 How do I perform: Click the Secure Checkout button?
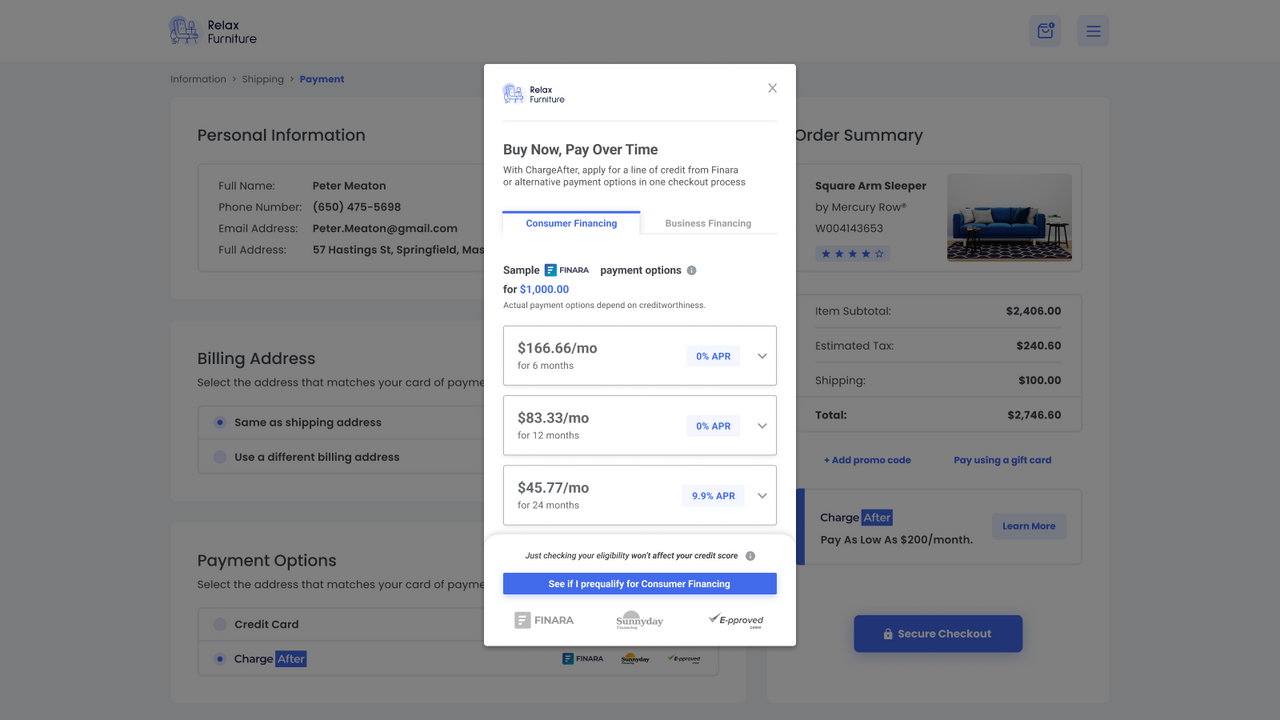(x=938, y=634)
